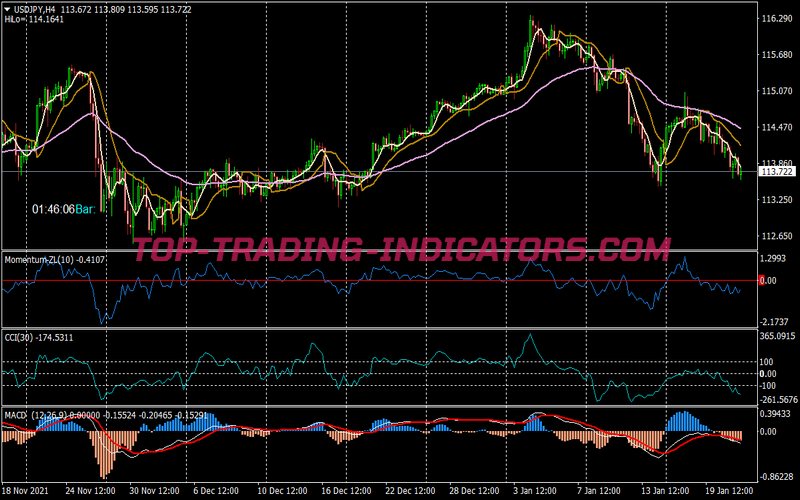Open the chart menu triangle beside USDJPY,H4
800x500 pixels.
tap(8, 9)
